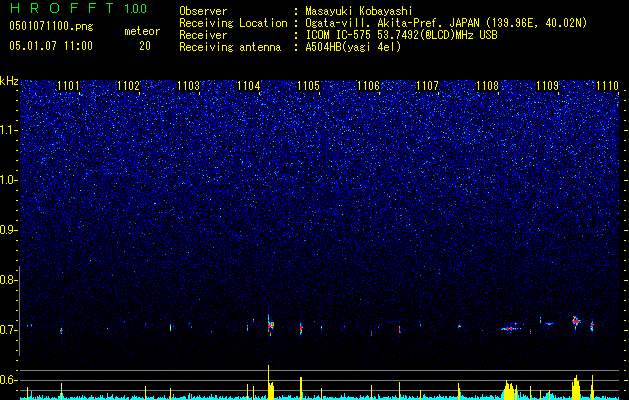This screenshot has height=400, width=629.
Task: Click the 0.6 kHz axis label
Action: 8,380
